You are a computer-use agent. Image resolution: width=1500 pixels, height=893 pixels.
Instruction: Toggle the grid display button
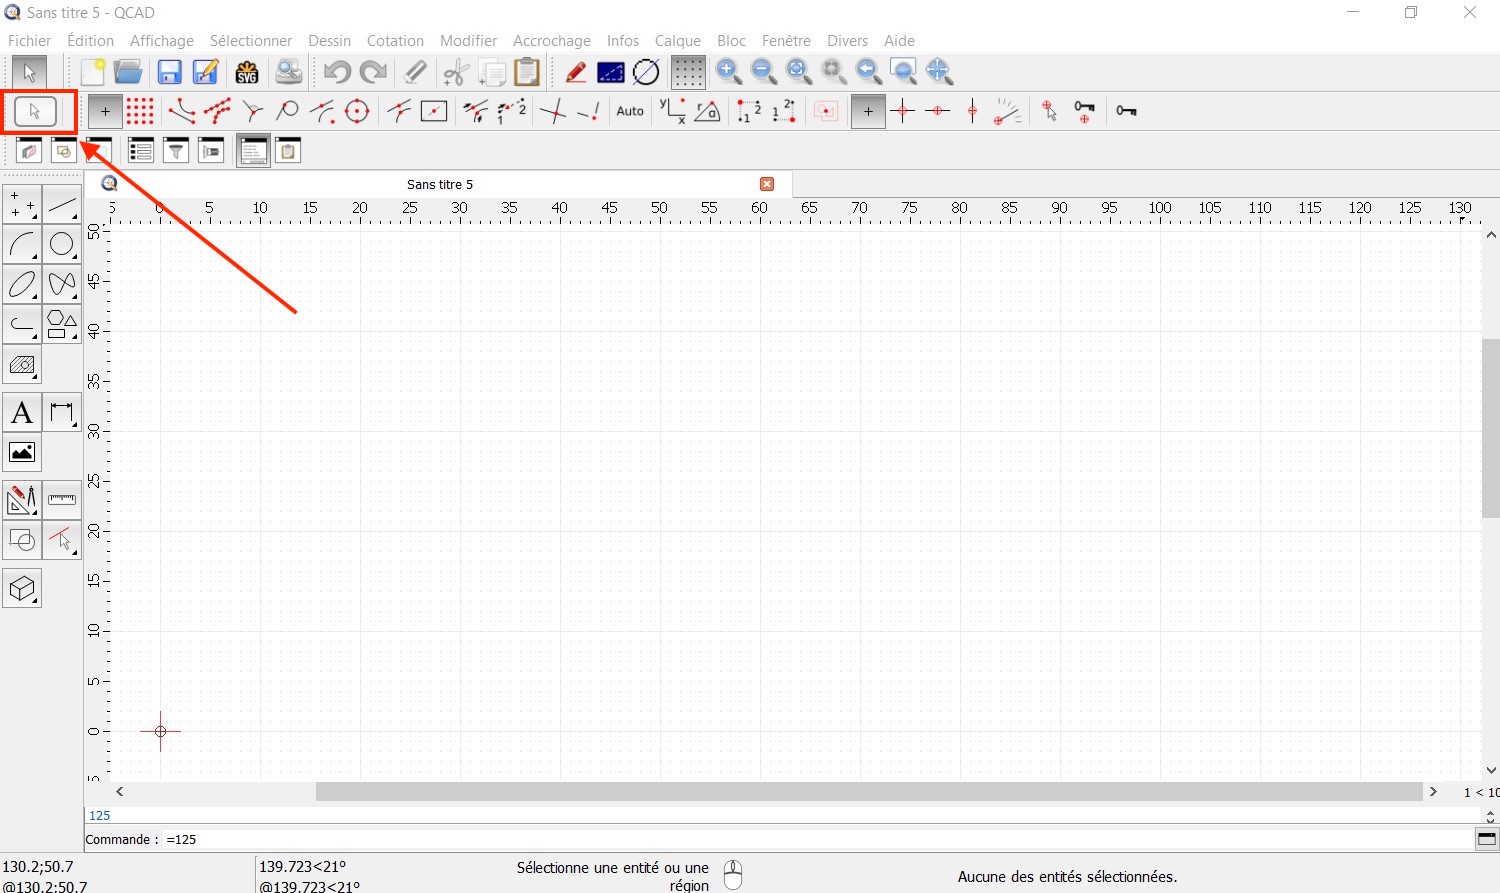coord(687,72)
